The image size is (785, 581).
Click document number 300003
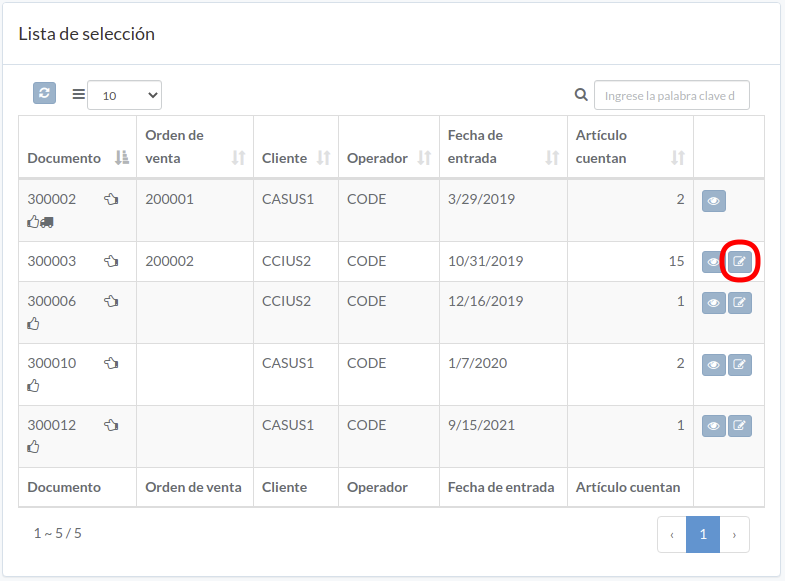(x=52, y=261)
